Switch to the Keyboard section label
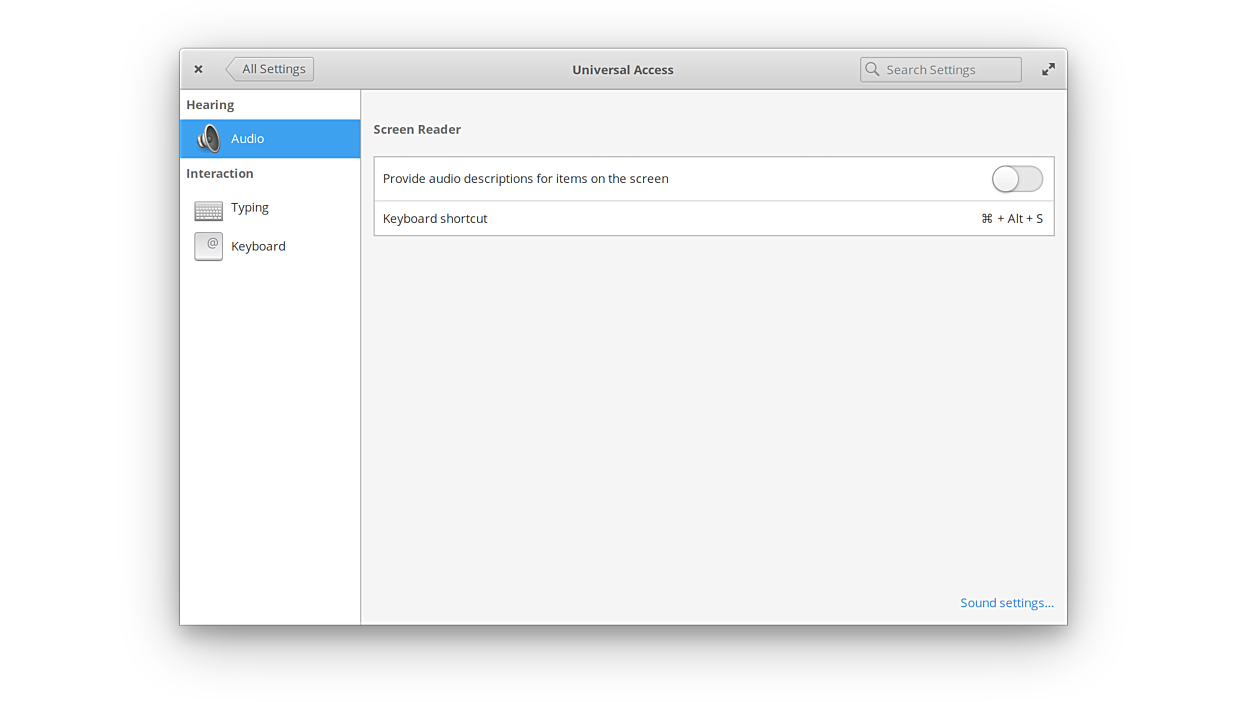1248x702 pixels. click(258, 246)
